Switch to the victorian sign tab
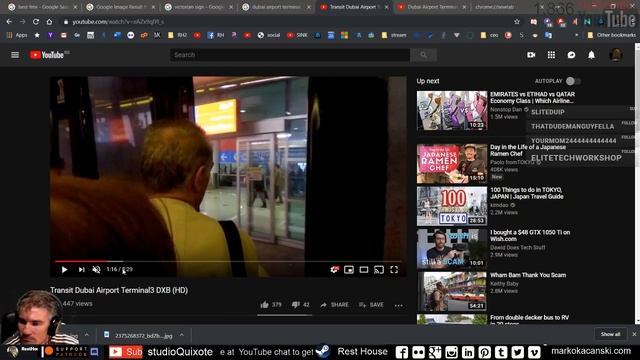Image resolution: width=640 pixels, height=360 pixels. (198, 7)
